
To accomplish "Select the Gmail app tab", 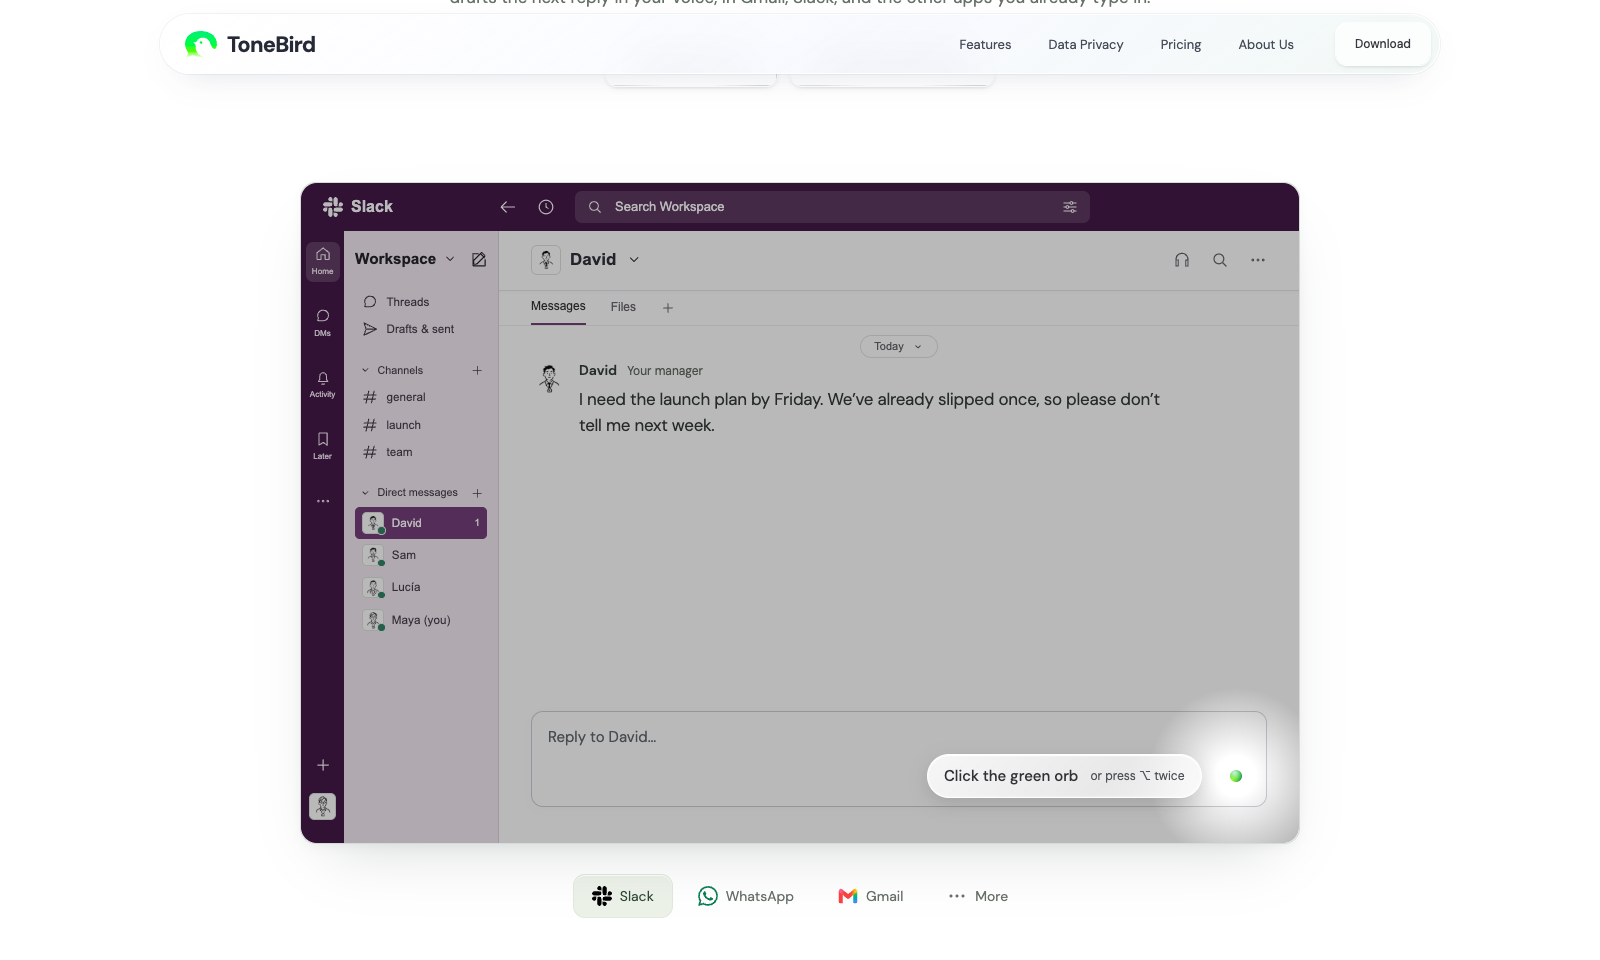I will coord(871,896).
